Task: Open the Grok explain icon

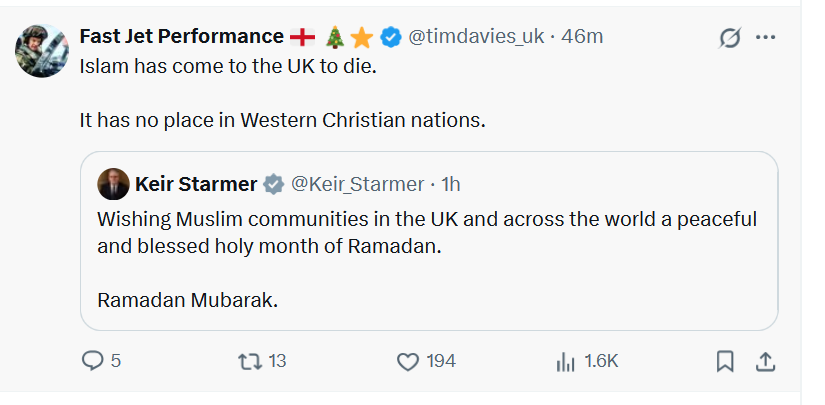Action: (x=730, y=38)
